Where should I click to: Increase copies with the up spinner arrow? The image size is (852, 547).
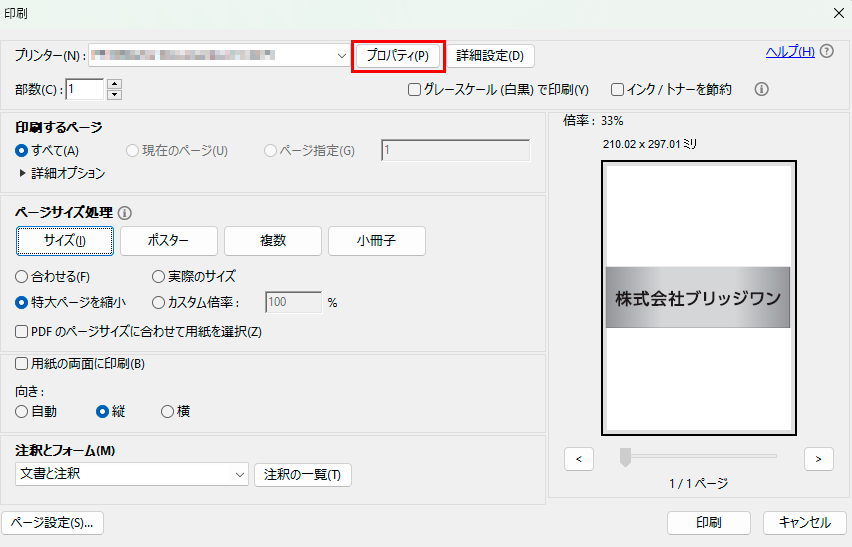(114, 84)
